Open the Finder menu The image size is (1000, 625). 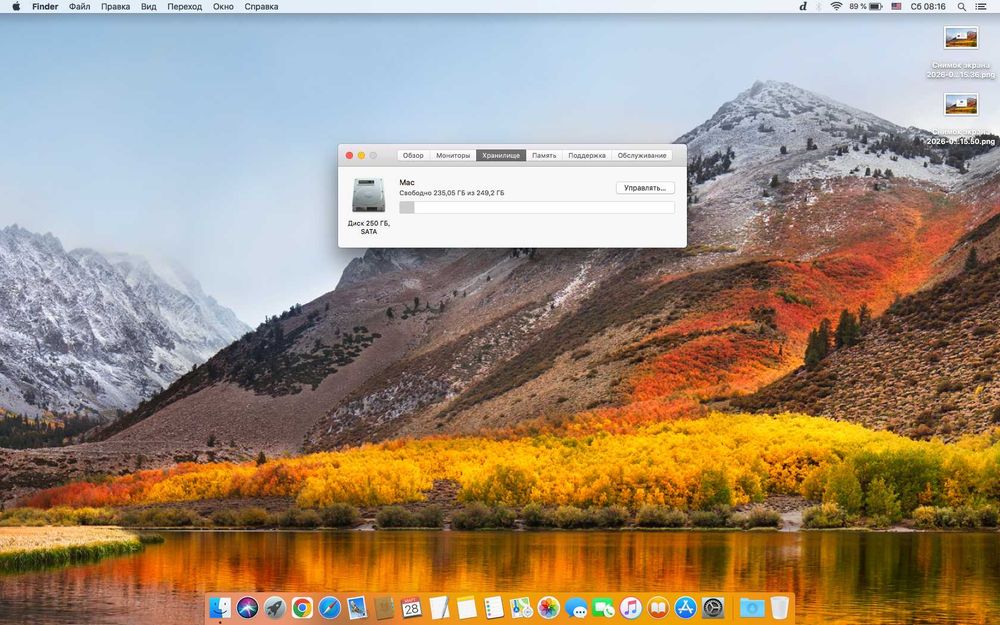point(45,6)
